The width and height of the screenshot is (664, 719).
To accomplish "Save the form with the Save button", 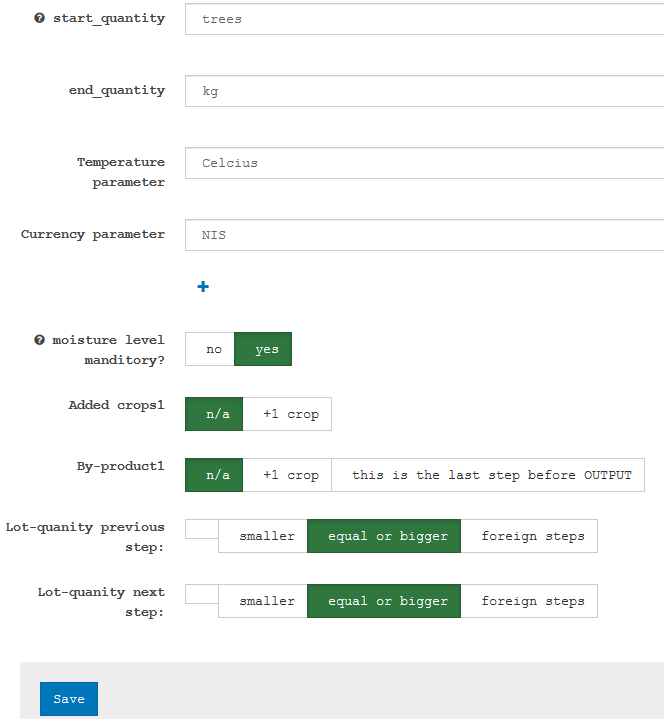I will pyautogui.click(x=69, y=699).
